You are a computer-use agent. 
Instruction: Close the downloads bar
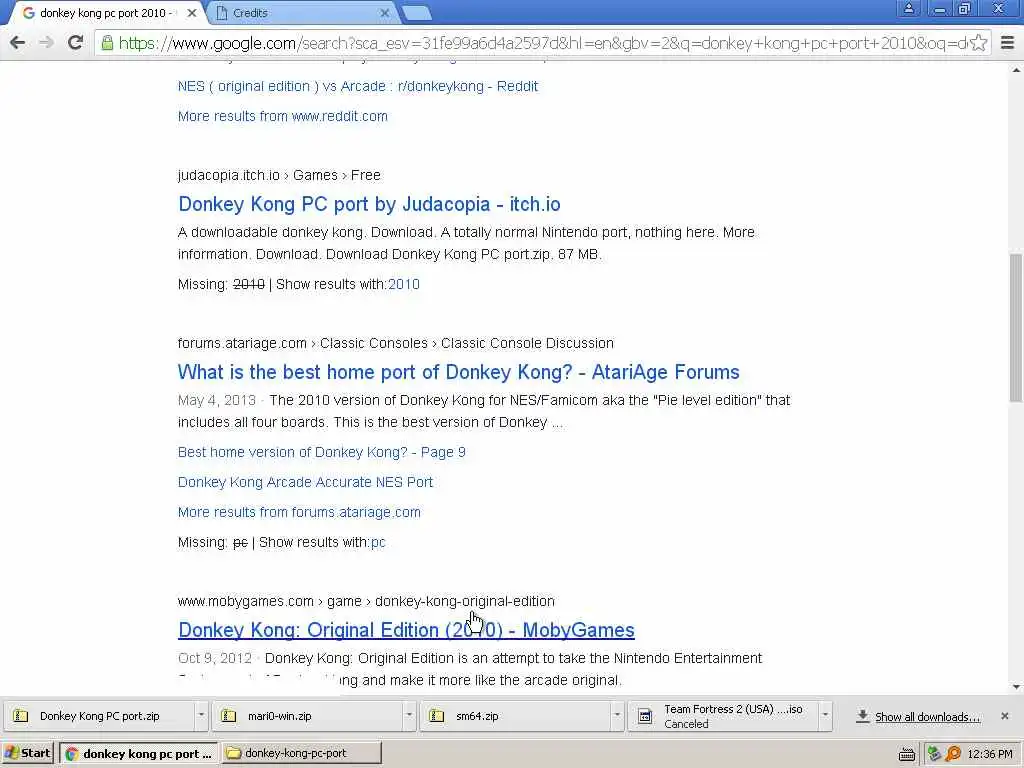click(1005, 716)
